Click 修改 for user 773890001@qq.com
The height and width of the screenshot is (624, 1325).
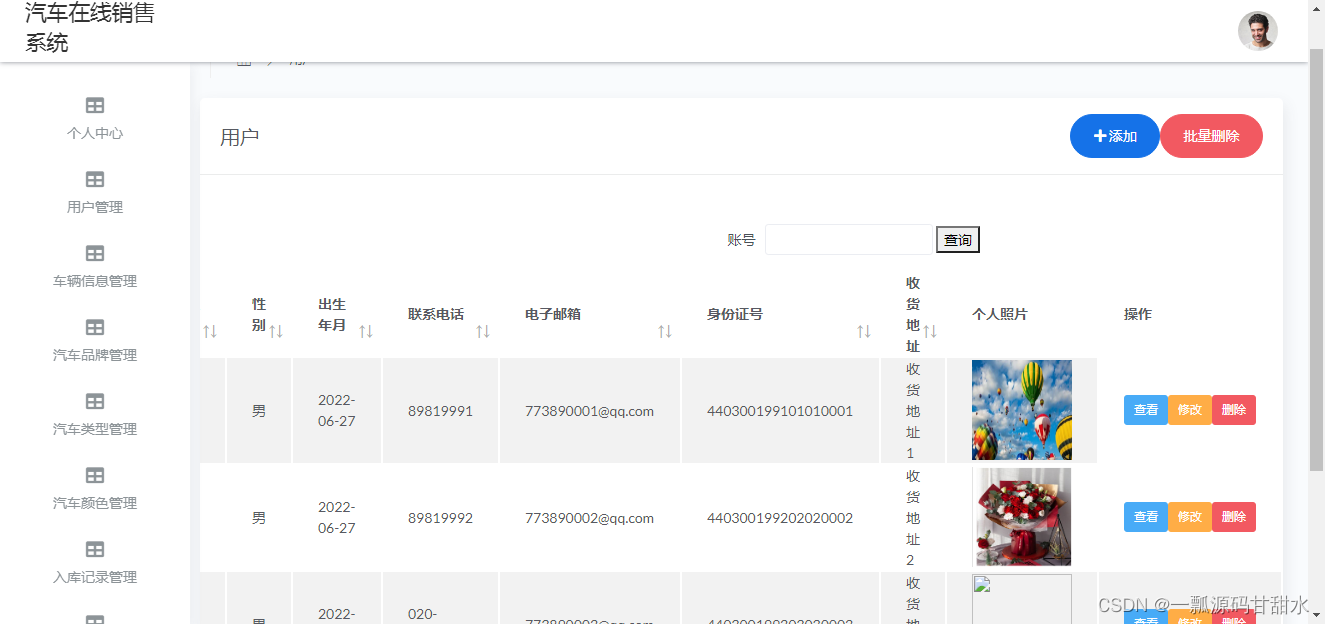pyautogui.click(x=1190, y=410)
